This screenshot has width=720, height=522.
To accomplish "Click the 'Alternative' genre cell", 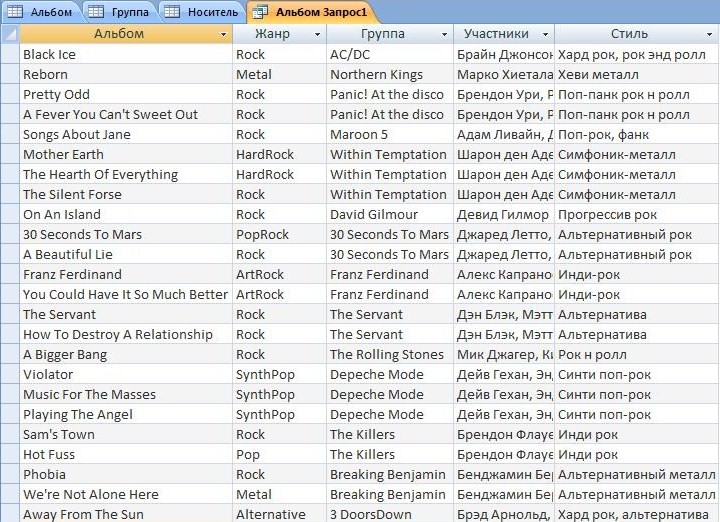I will coord(280,514).
